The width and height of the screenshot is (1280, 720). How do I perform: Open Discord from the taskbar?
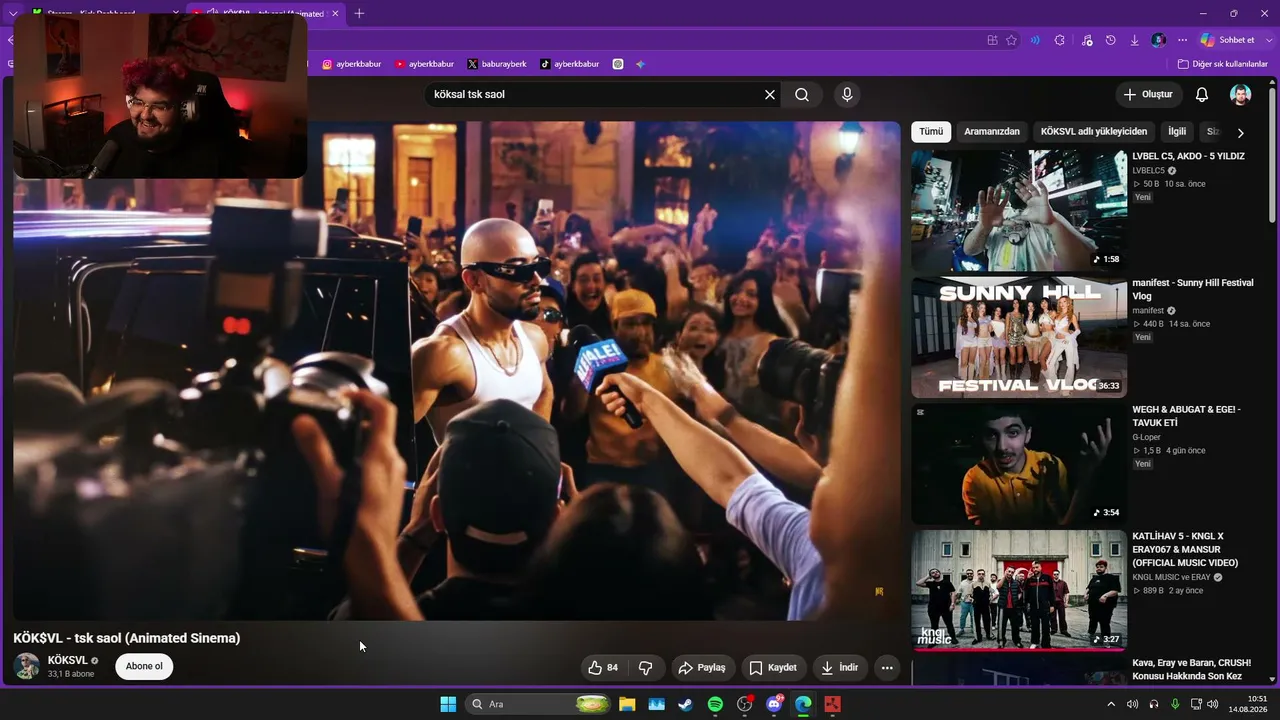click(x=774, y=704)
